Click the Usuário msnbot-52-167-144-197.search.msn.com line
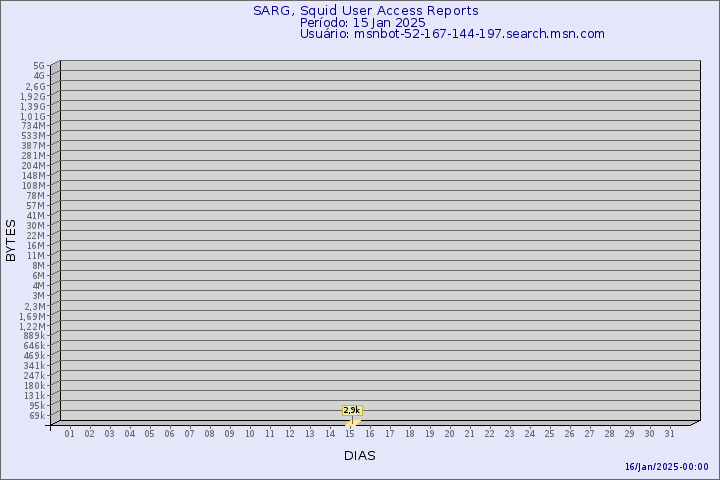This screenshot has height=480, width=720. [452, 34]
